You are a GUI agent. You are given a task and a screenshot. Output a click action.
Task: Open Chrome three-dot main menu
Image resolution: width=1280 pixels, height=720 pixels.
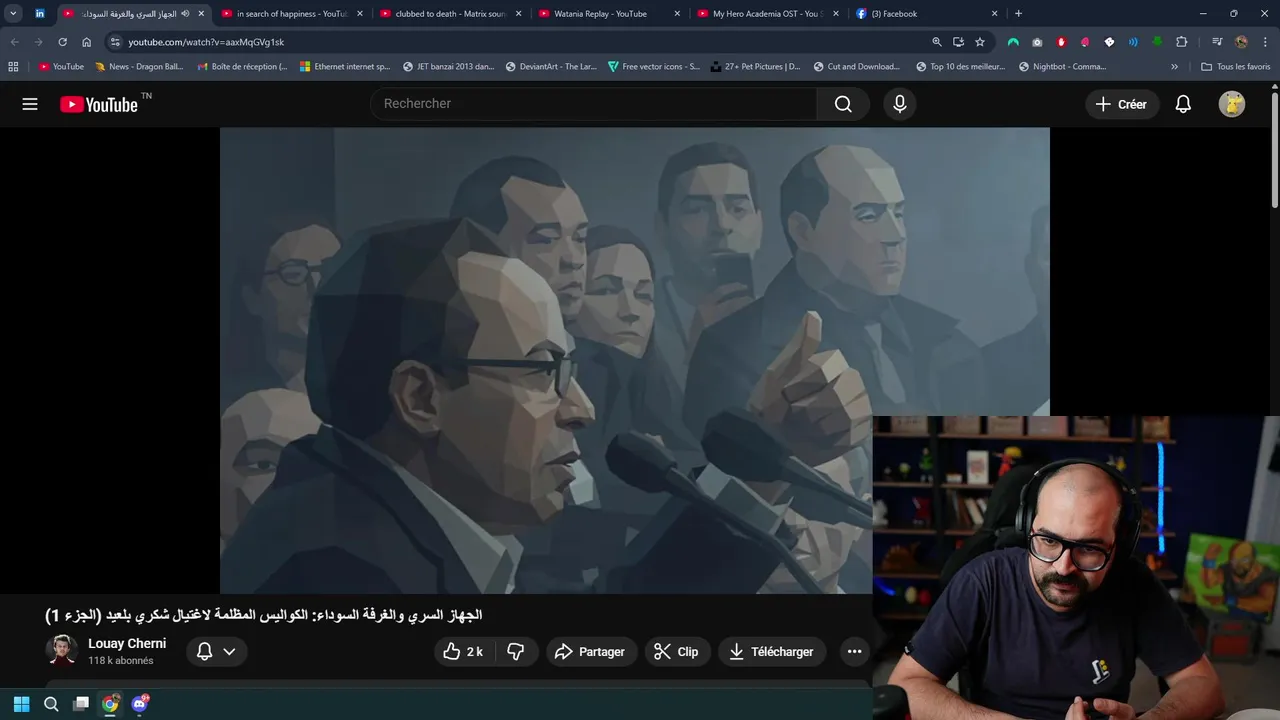point(1265,42)
